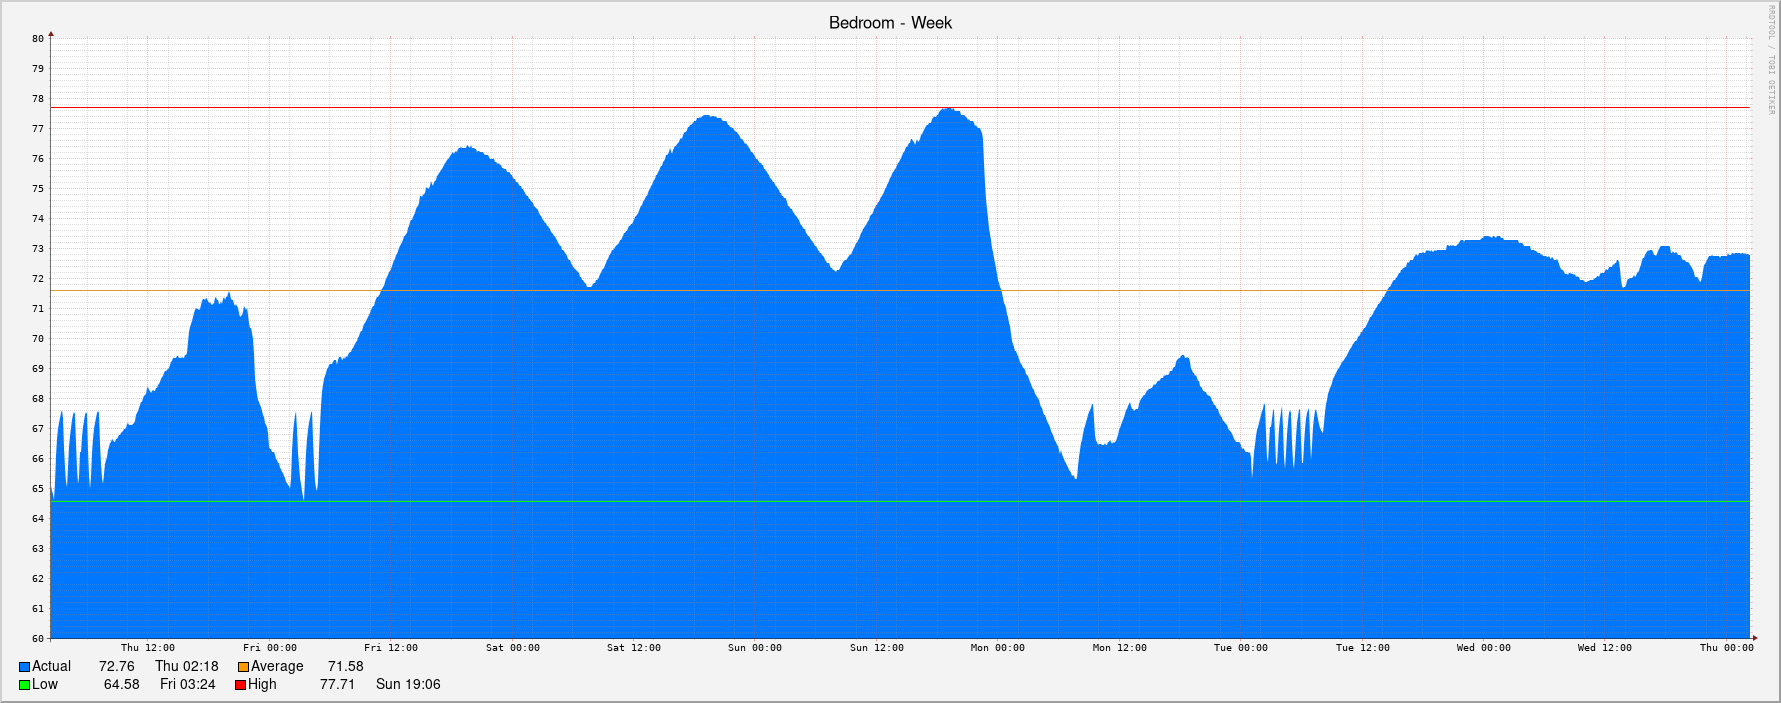The image size is (1781, 703).
Task: Click the High timestamp 'Sun 19:06'
Action: (408, 685)
